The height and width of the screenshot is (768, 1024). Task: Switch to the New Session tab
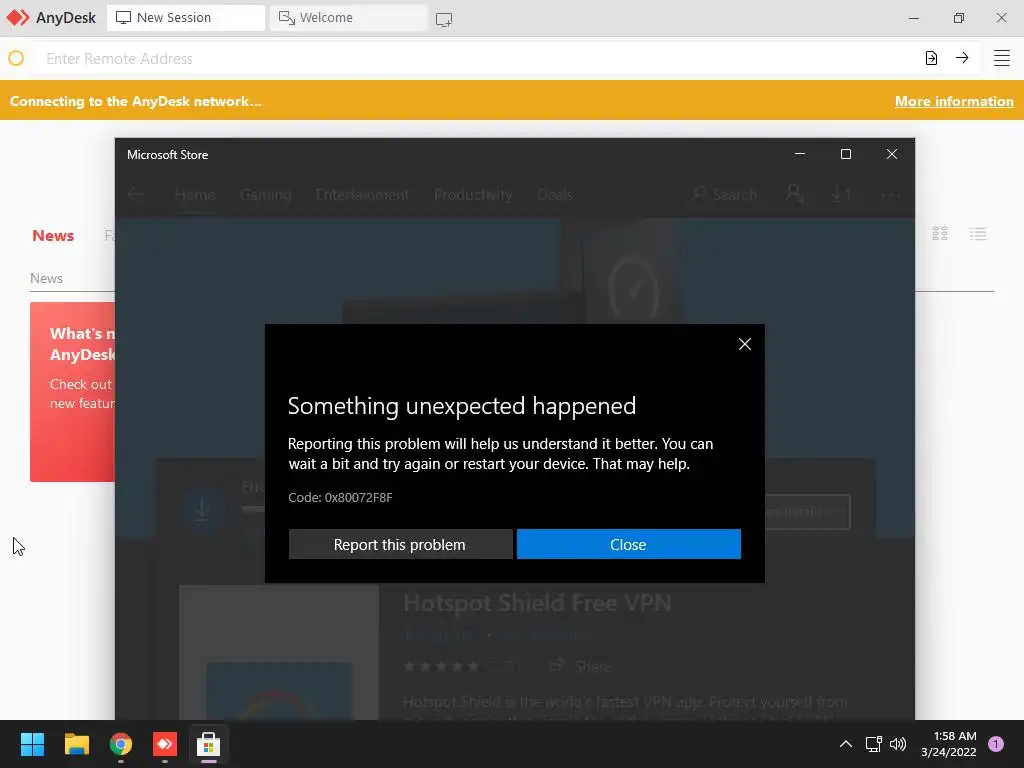pyautogui.click(x=185, y=18)
